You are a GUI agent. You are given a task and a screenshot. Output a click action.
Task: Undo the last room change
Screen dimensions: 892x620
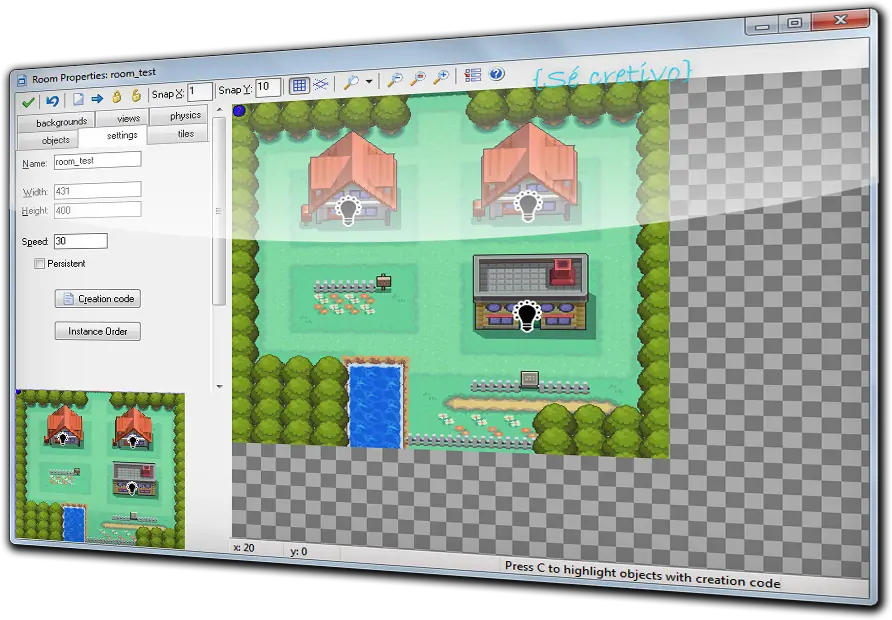[x=52, y=101]
